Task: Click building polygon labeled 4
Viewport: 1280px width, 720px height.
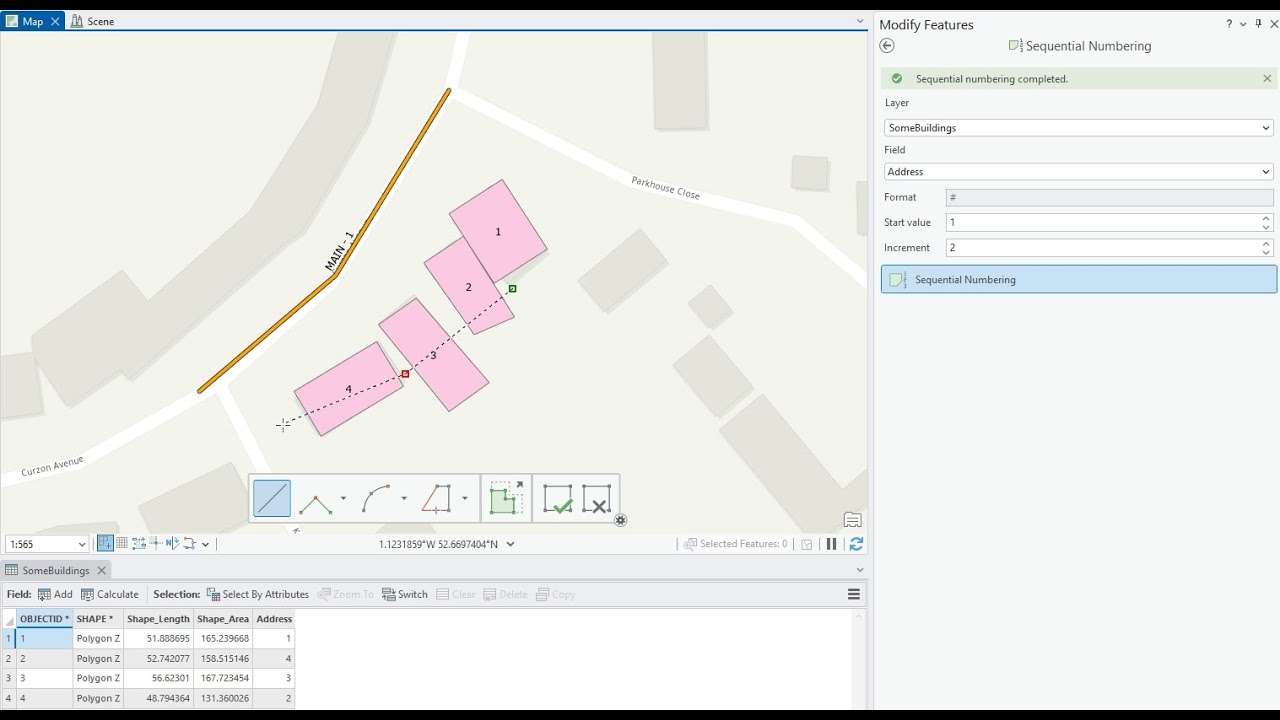Action: click(348, 389)
